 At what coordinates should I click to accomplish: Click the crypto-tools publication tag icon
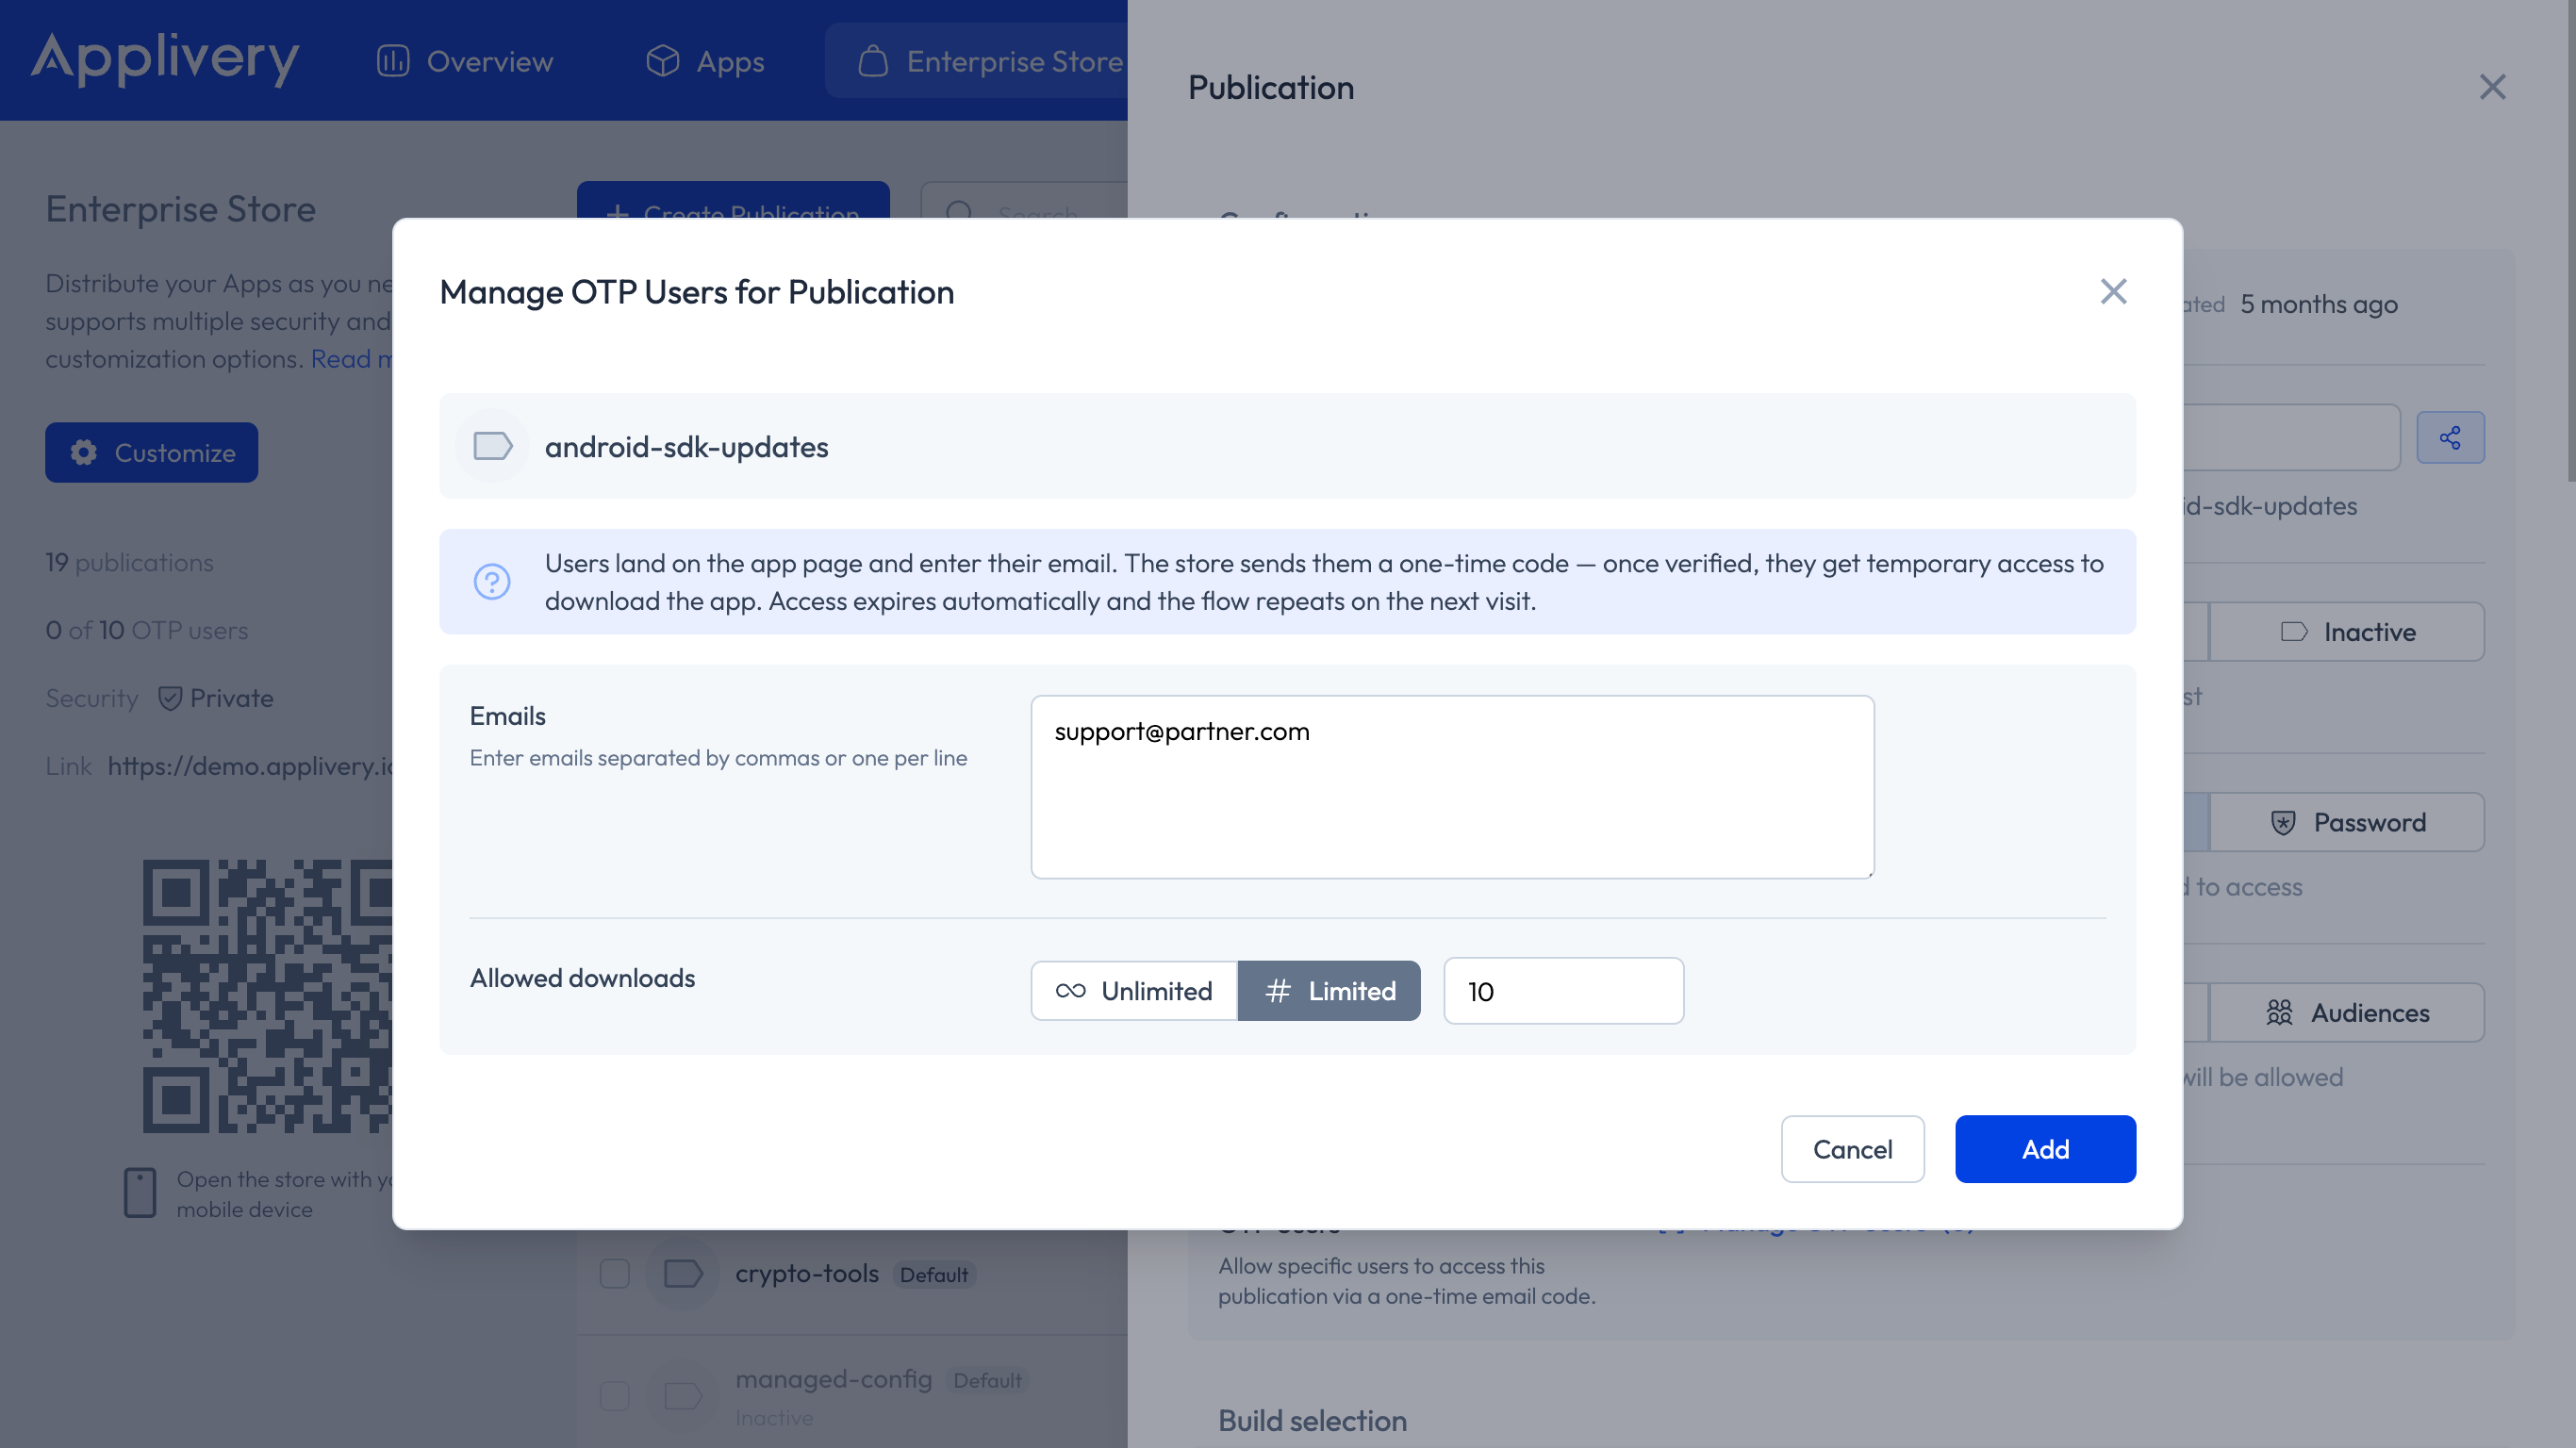683,1273
